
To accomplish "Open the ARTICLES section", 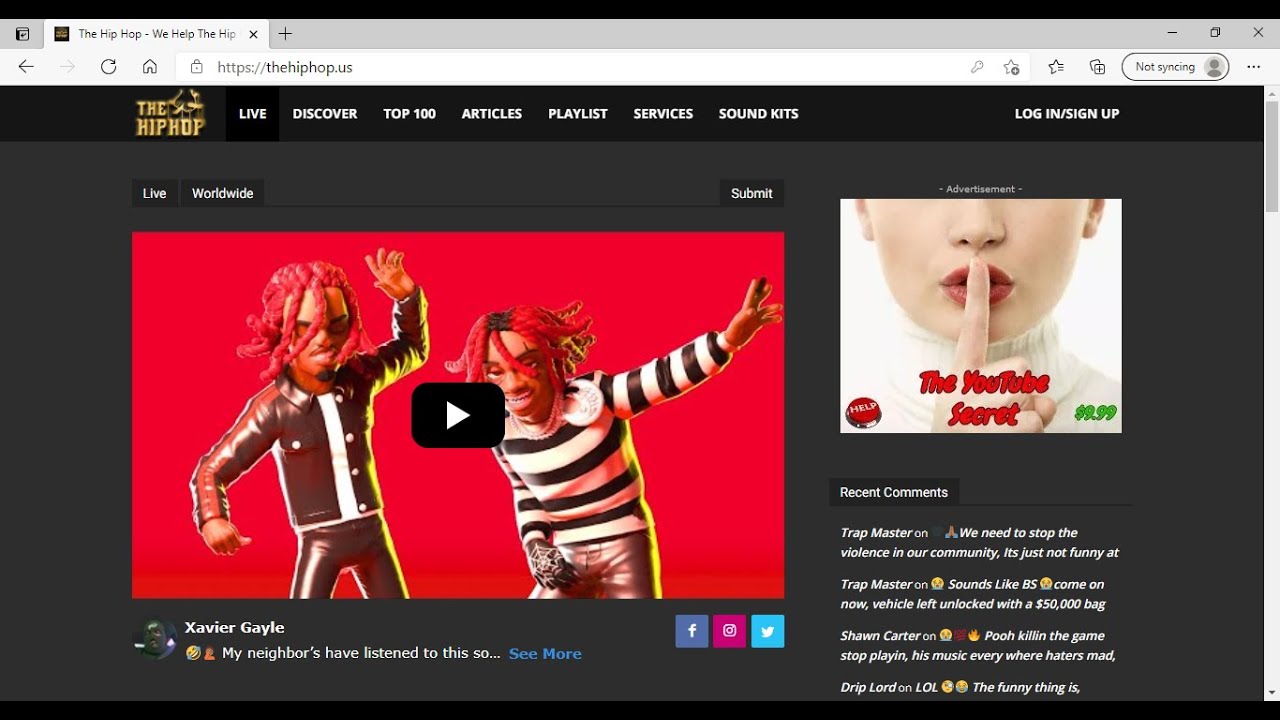I will point(492,114).
